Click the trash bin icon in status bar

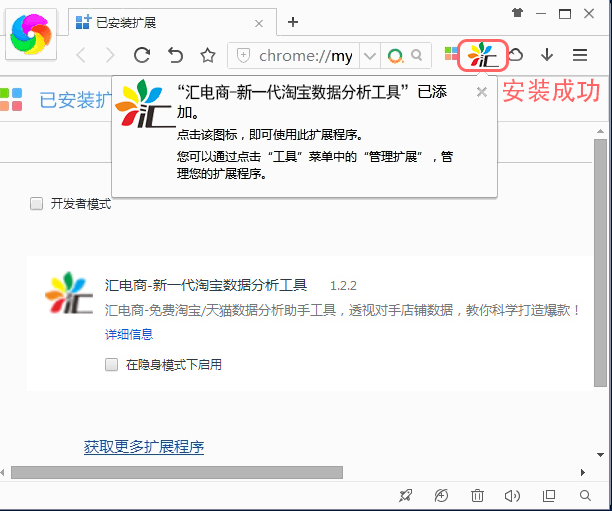(x=477, y=496)
